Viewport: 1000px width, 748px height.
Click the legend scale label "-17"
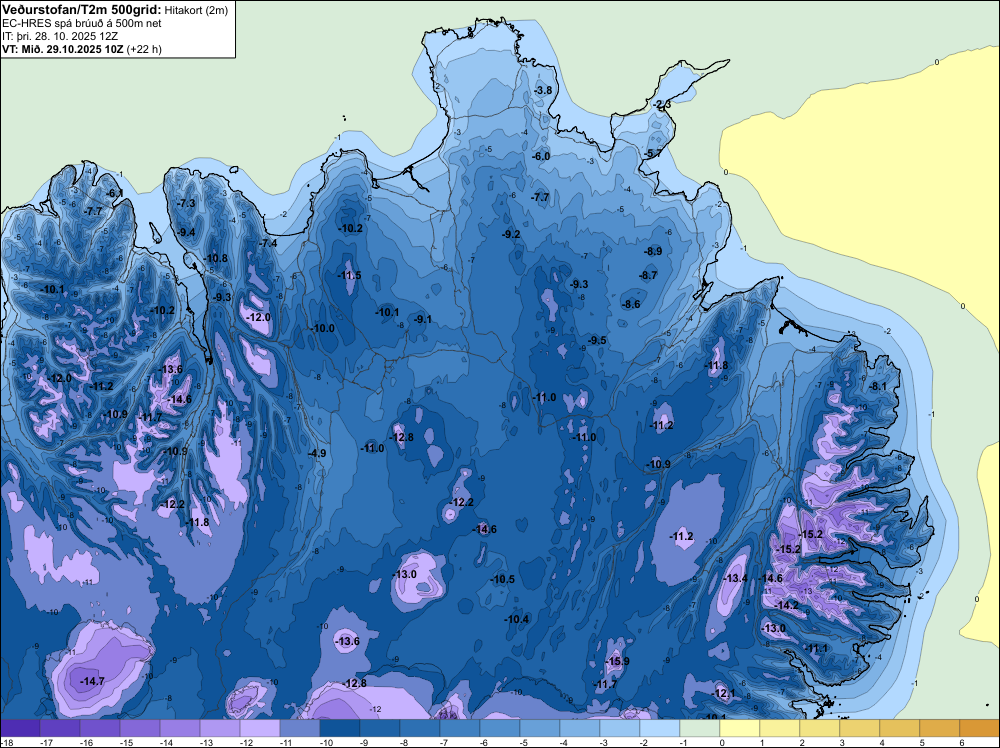point(46,742)
